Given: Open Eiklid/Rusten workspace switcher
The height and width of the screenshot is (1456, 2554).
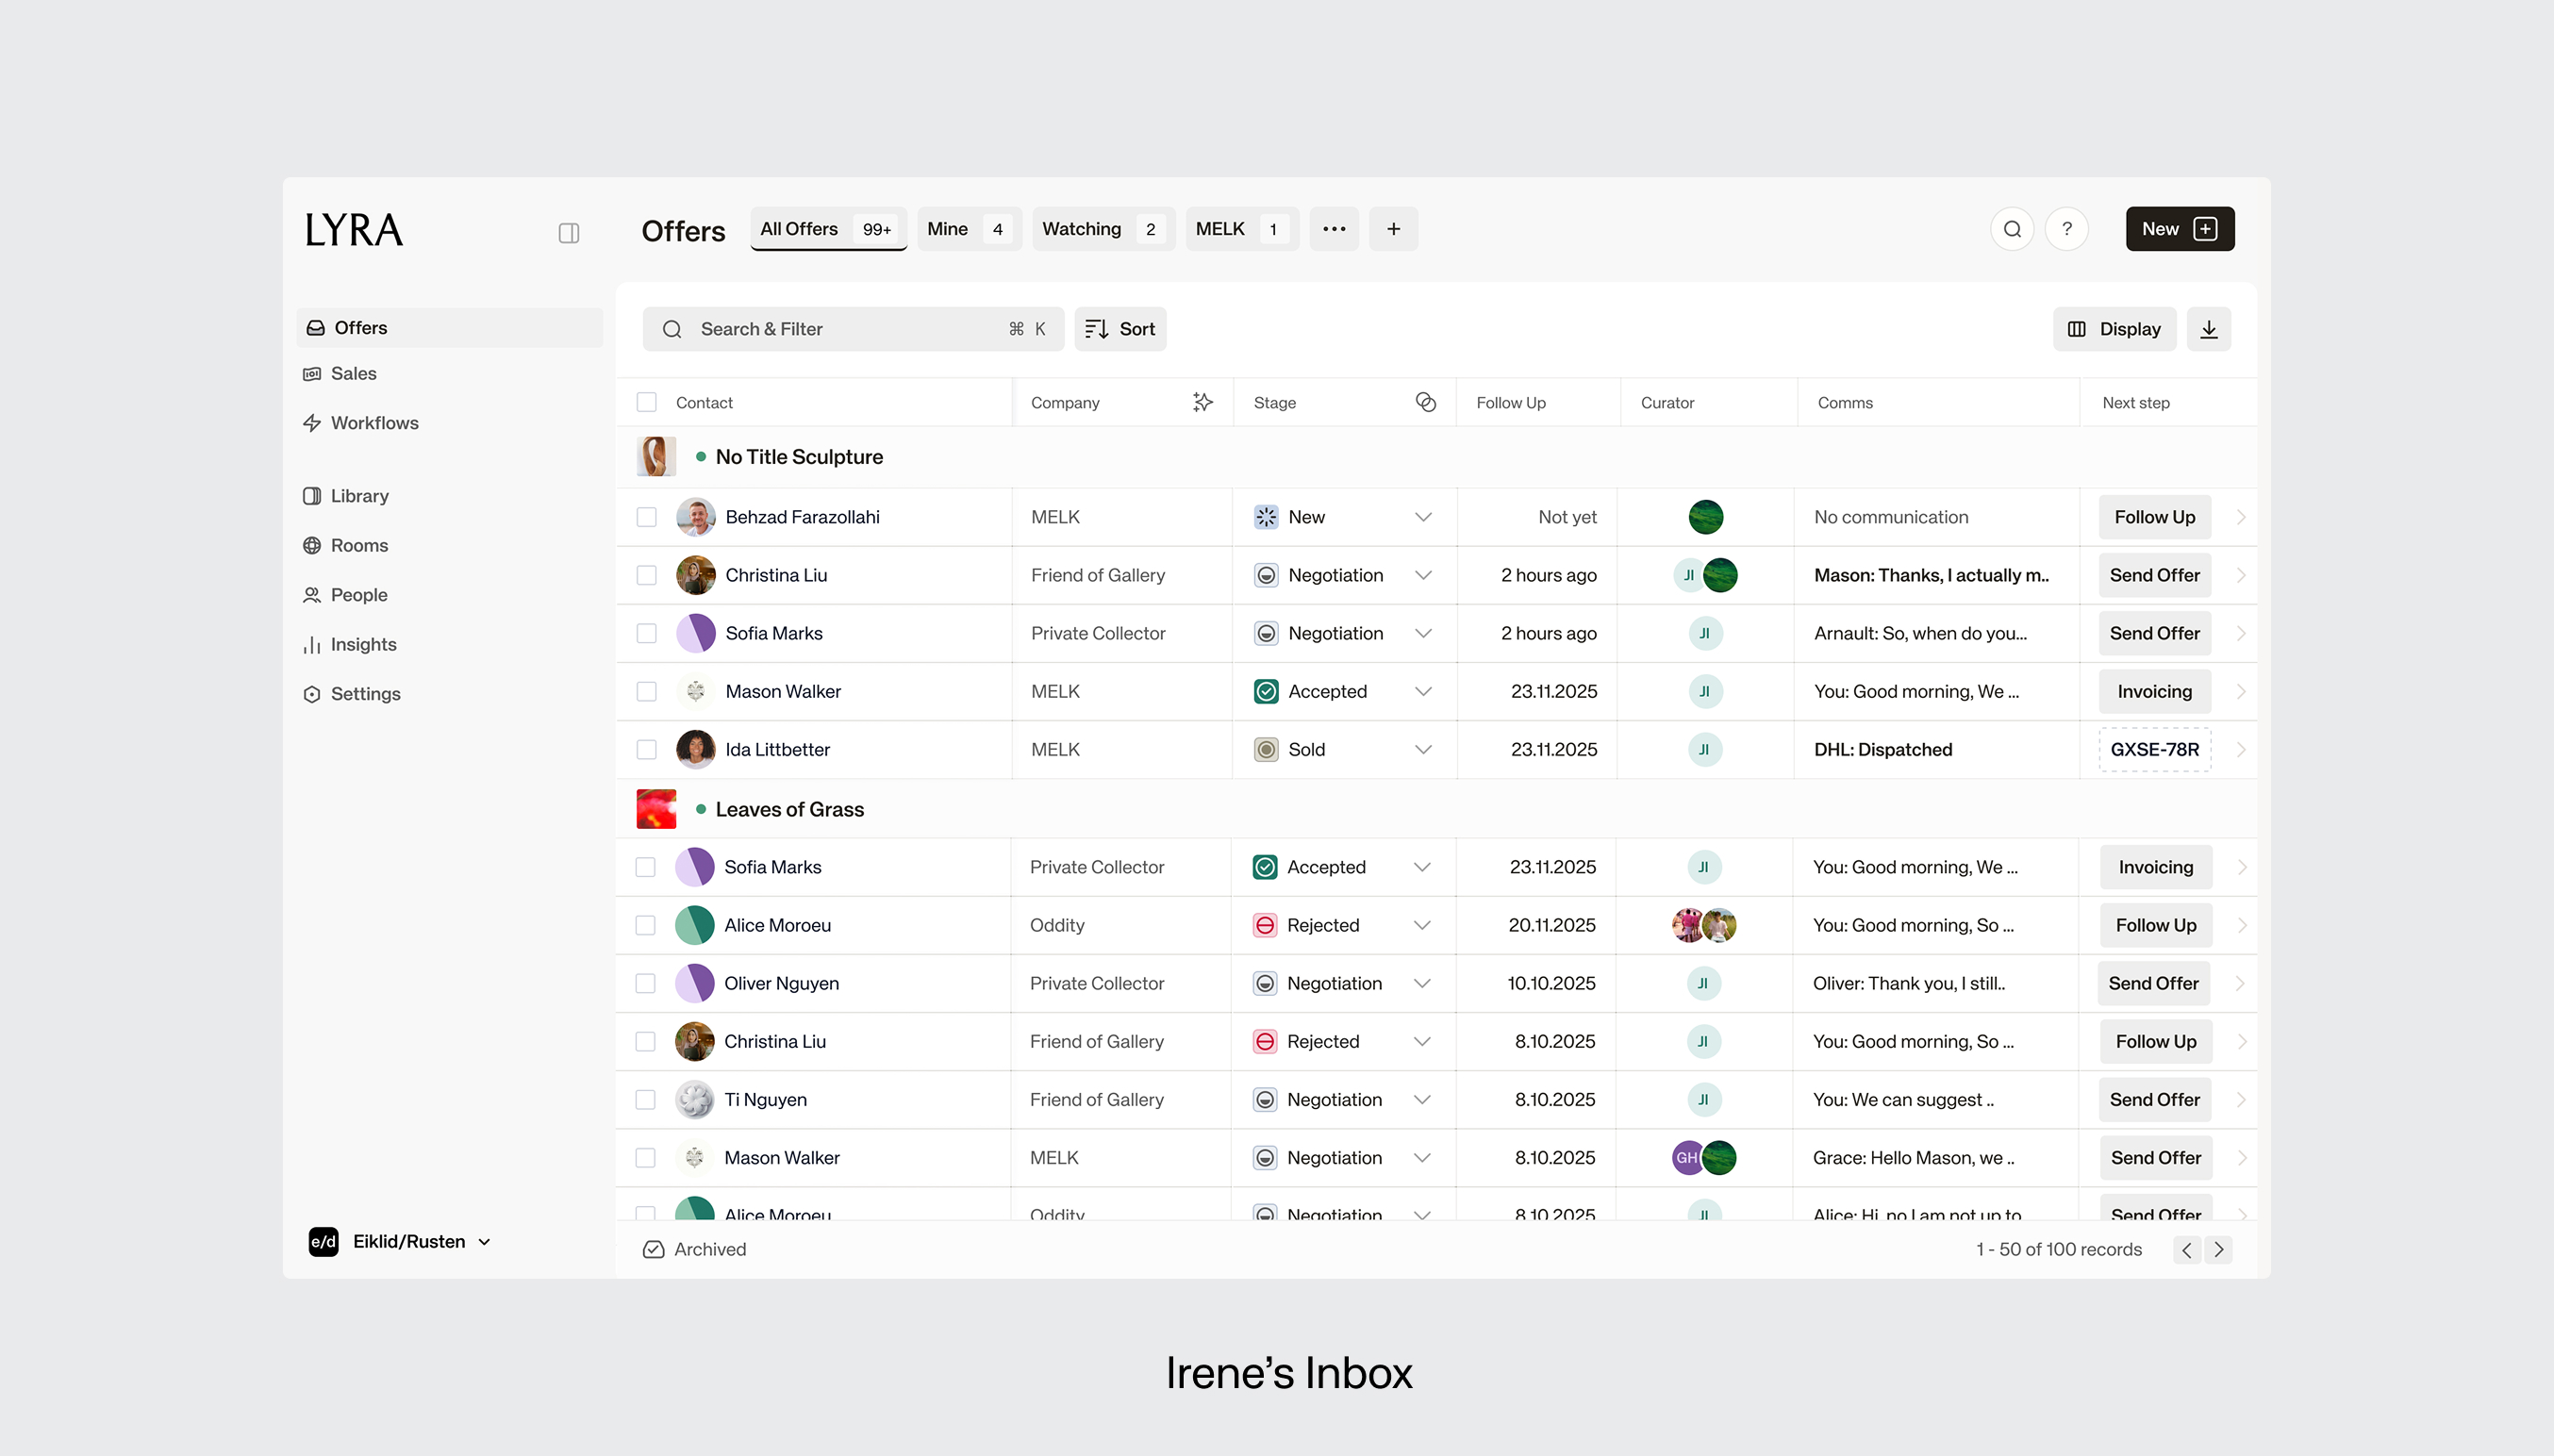Looking at the screenshot, I should point(400,1241).
